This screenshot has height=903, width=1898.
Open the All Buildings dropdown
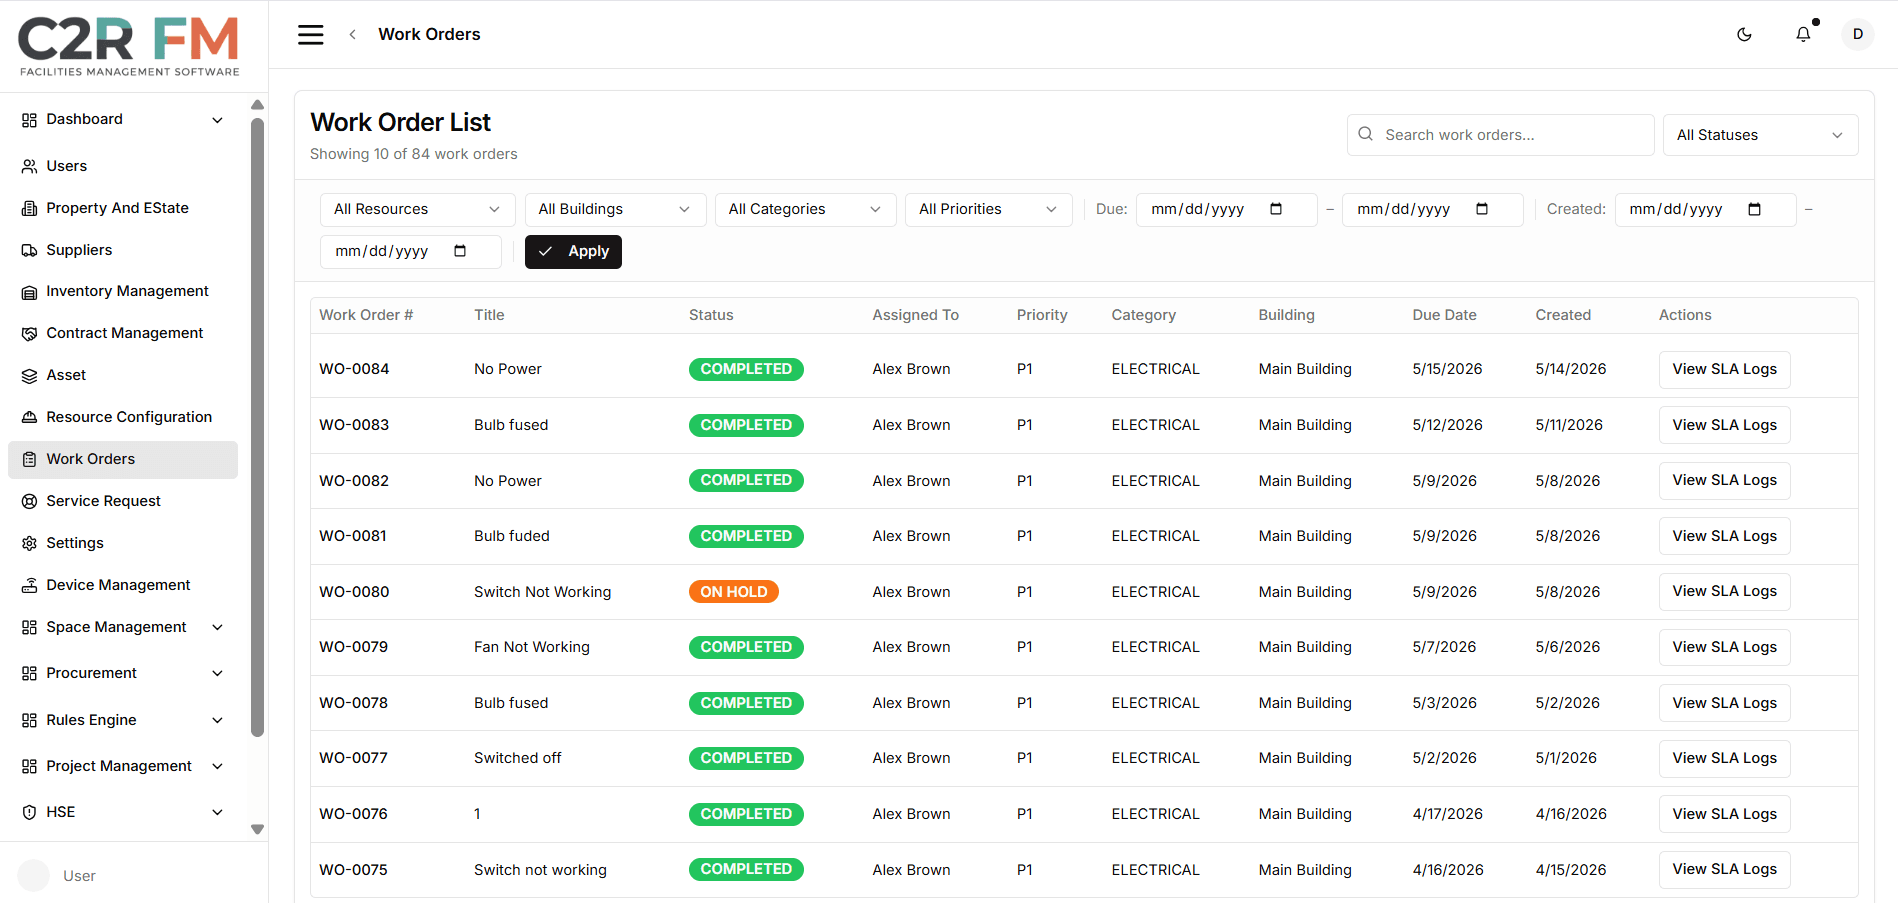coord(615,209)
